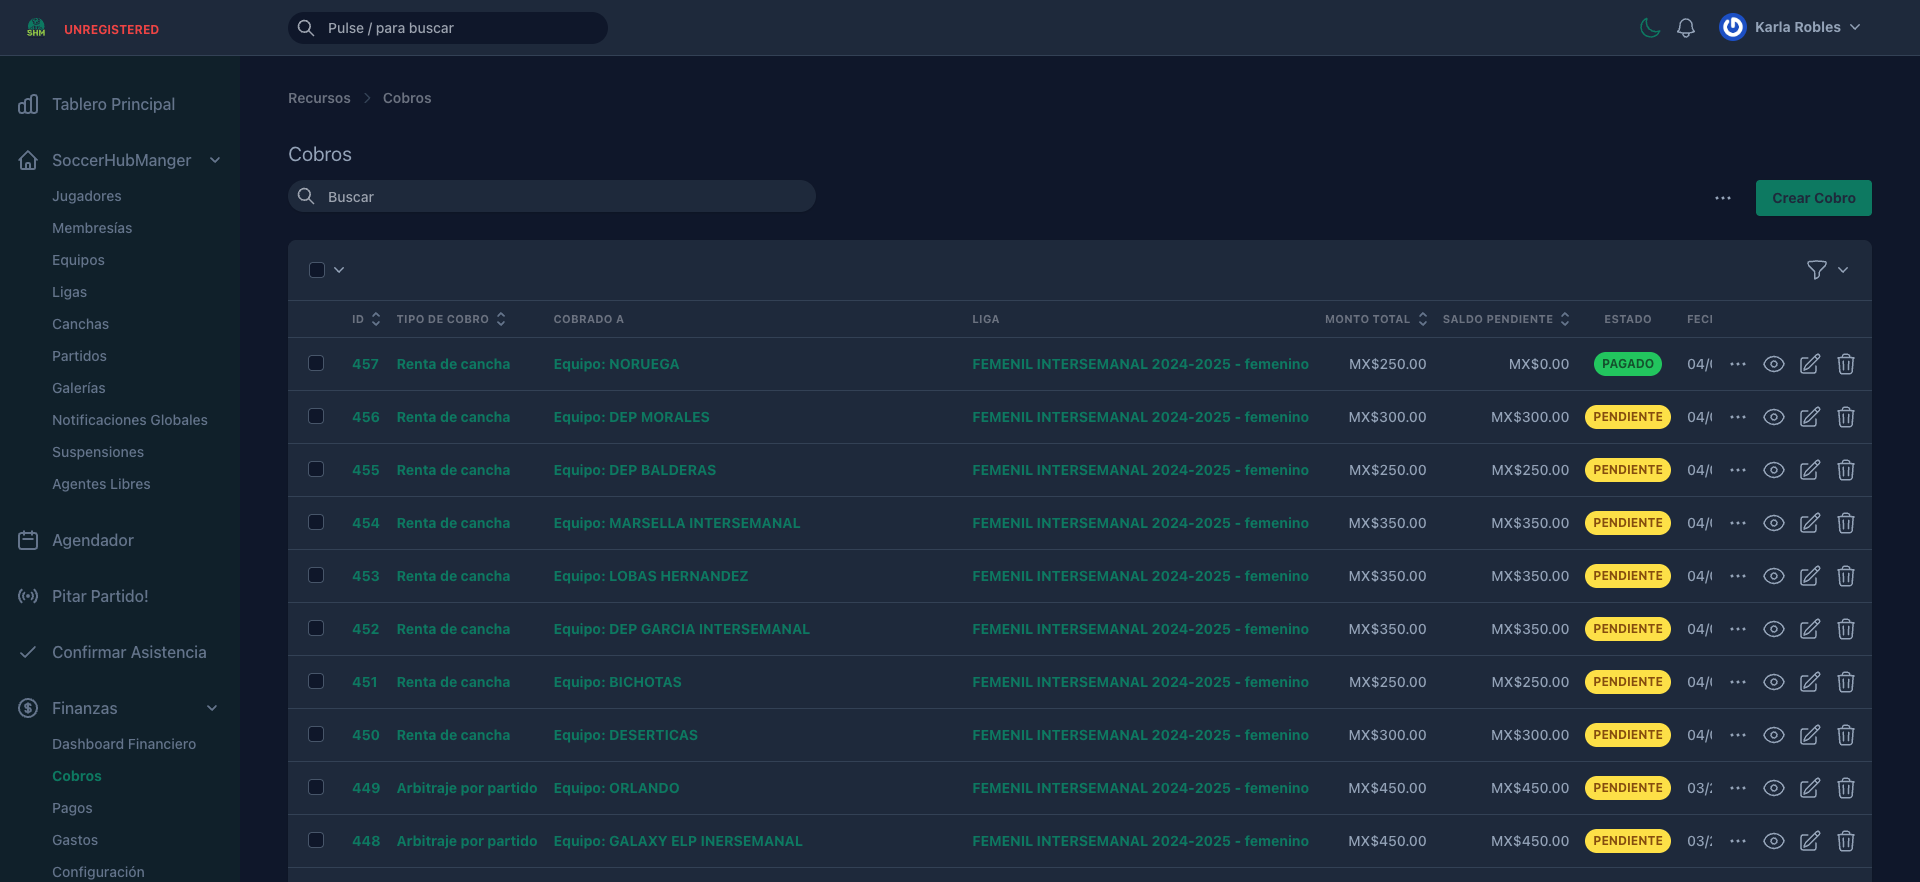The image size is (1920, 882).
Task: Collapse the SoccerHubManger sidebar section
Action: tap(214, 160)
